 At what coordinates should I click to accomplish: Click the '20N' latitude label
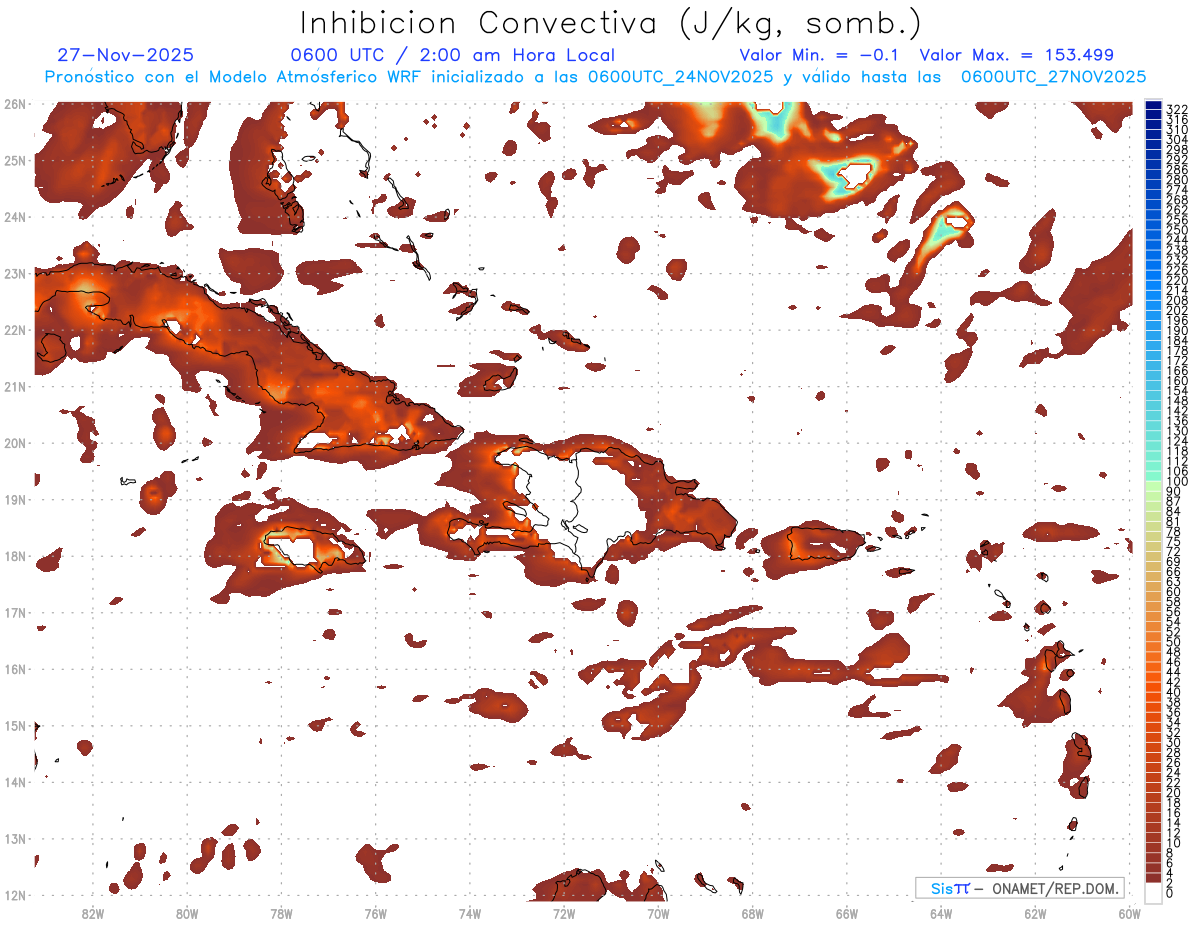click(x=14, y=443)
